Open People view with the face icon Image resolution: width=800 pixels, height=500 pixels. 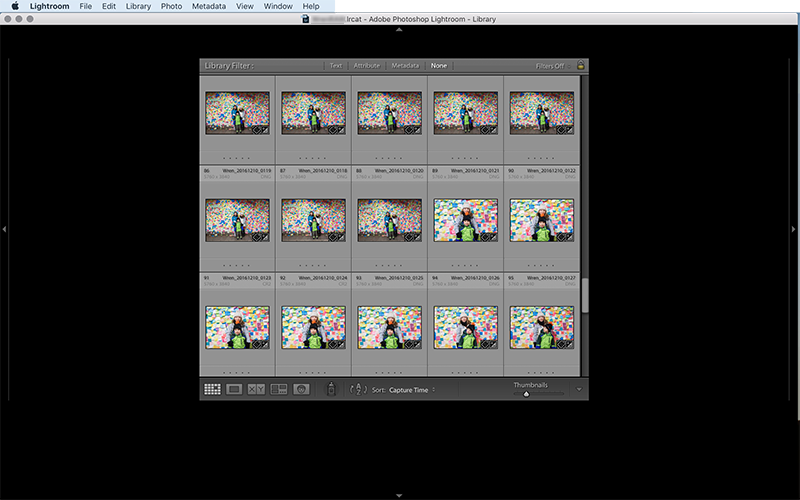tap(301, 389)
